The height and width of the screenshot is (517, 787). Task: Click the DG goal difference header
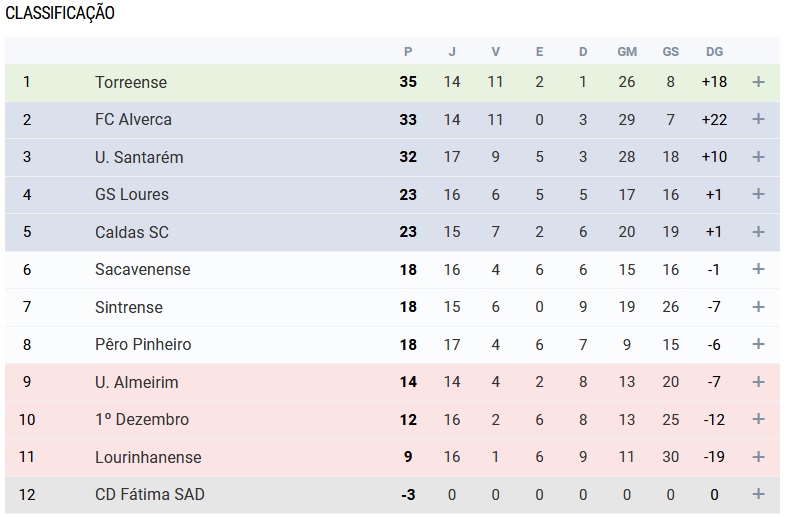point(714,52)
